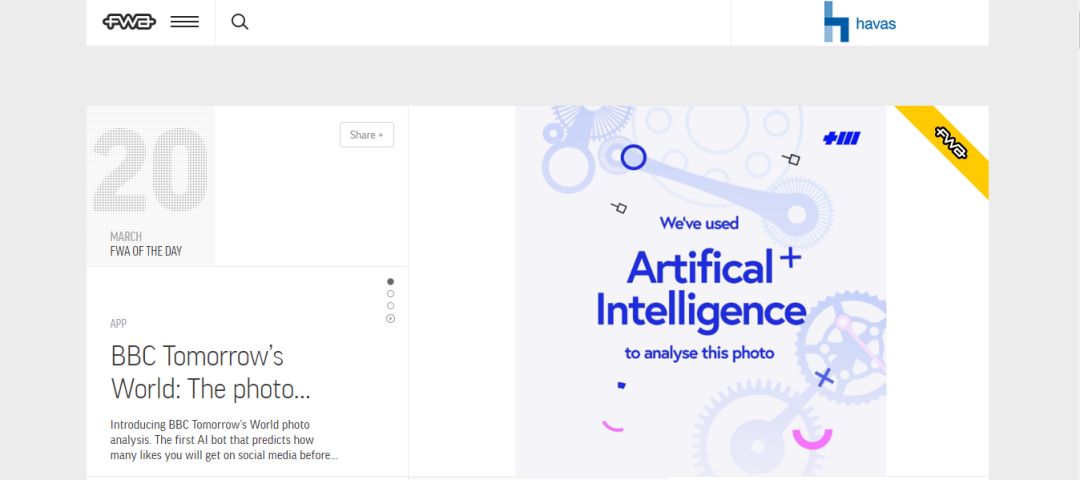Image resolution: width=1080 pixels, height=480 pixels.
Task: Click the MARCH date text
Action: (126, 237)
